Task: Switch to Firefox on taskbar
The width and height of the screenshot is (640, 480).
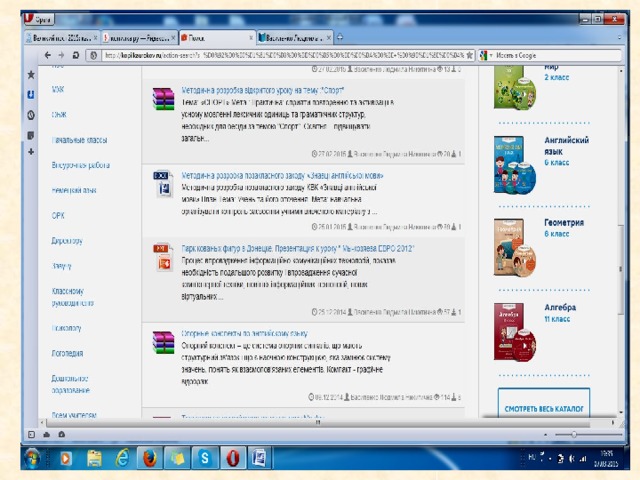Action: (150, 458)
